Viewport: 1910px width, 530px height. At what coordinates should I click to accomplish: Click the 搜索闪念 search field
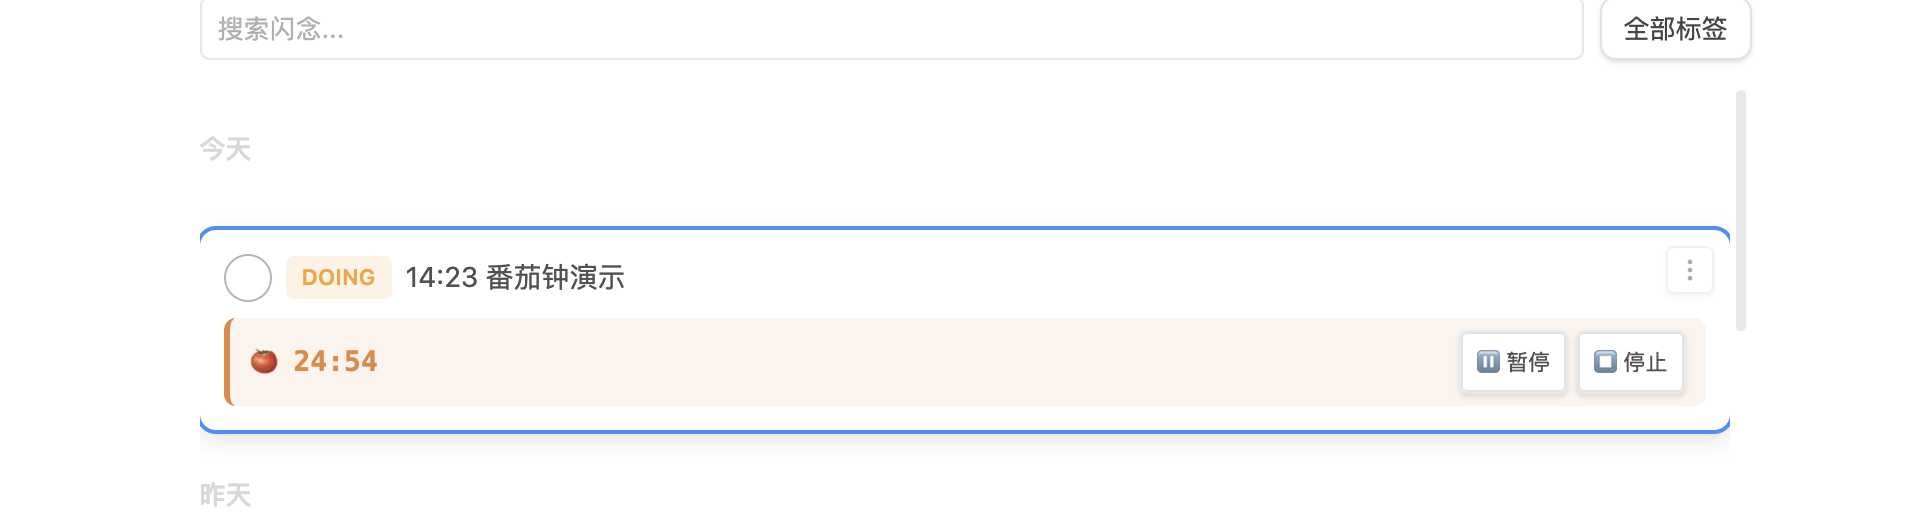pos(890,30)
